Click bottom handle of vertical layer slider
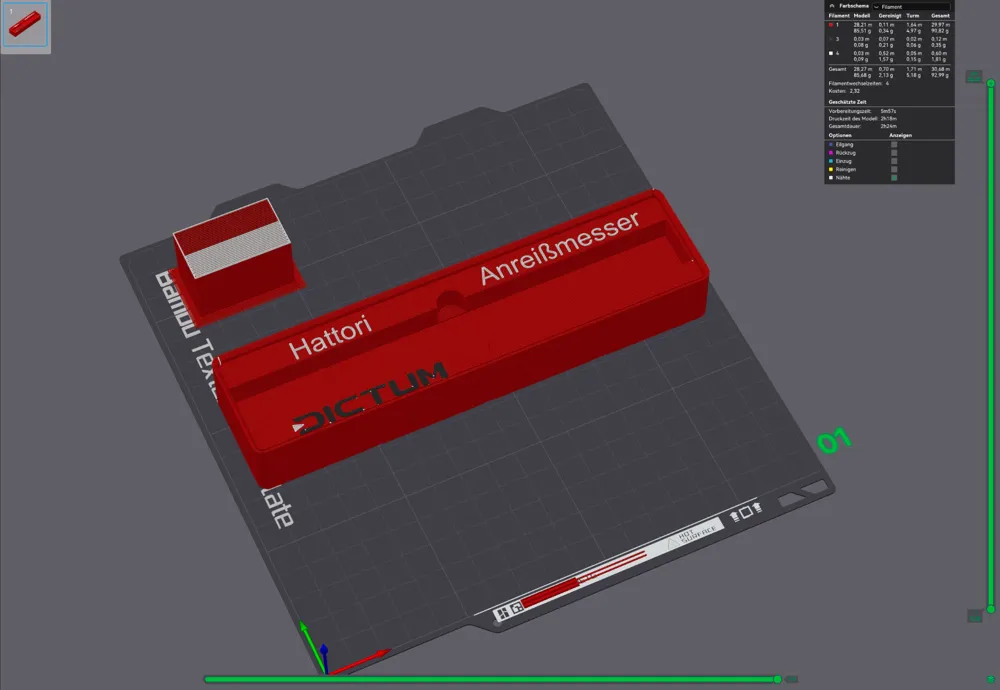The width and height of the screenshot is (1000, 690). (991, 609)
